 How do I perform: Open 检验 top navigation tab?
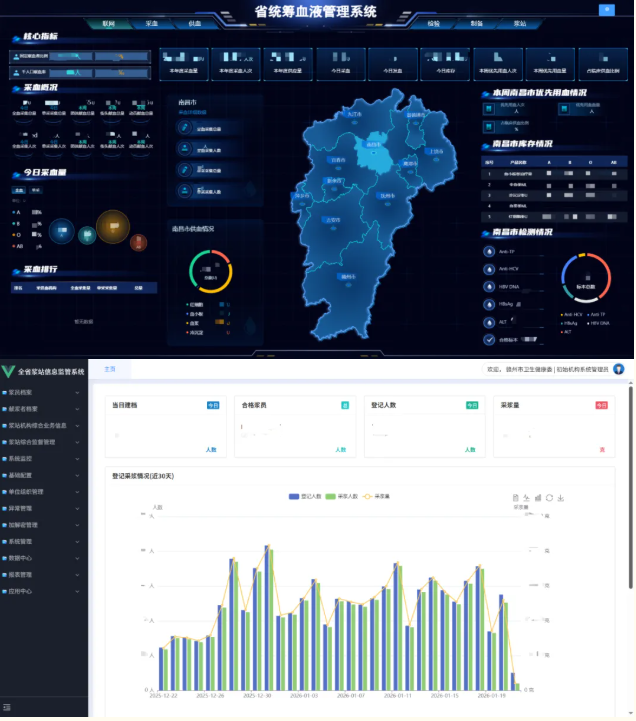click(433, 22)
